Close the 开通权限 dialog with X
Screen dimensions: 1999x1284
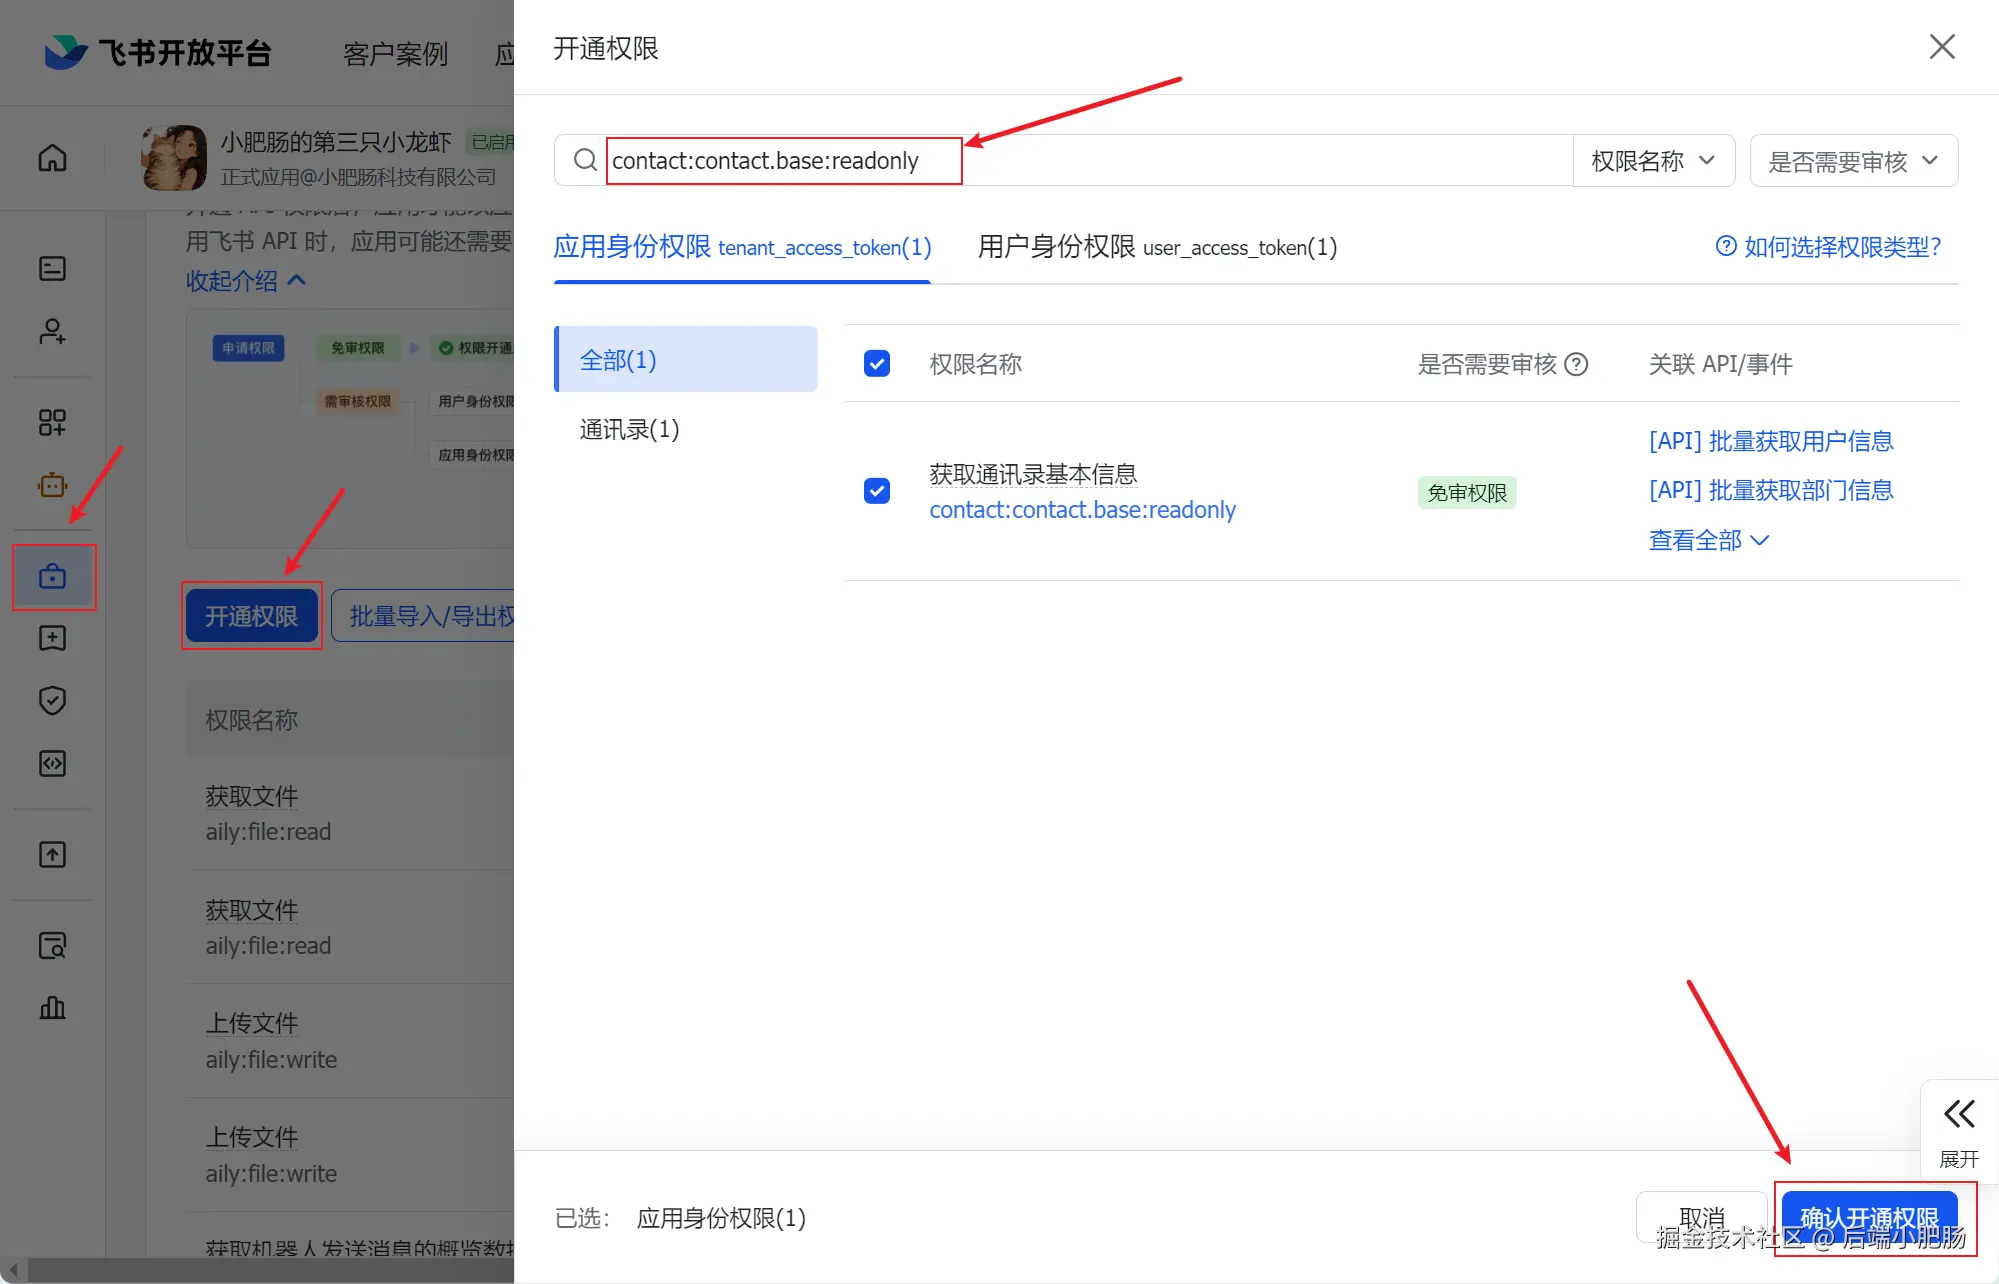pyautogui.click(x=1941, y=47)
